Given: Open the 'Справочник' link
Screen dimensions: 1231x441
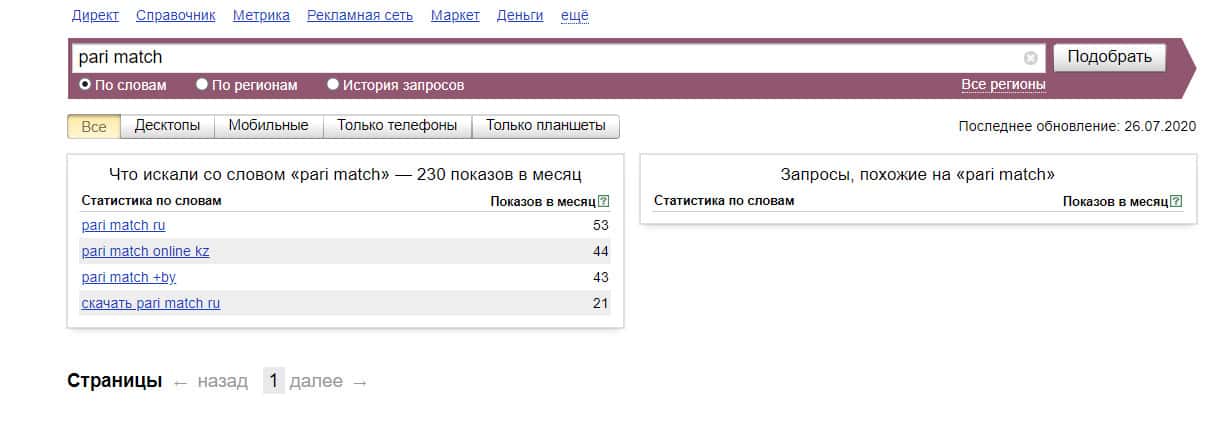Looking at the screenshot, I should click(175, 16).
